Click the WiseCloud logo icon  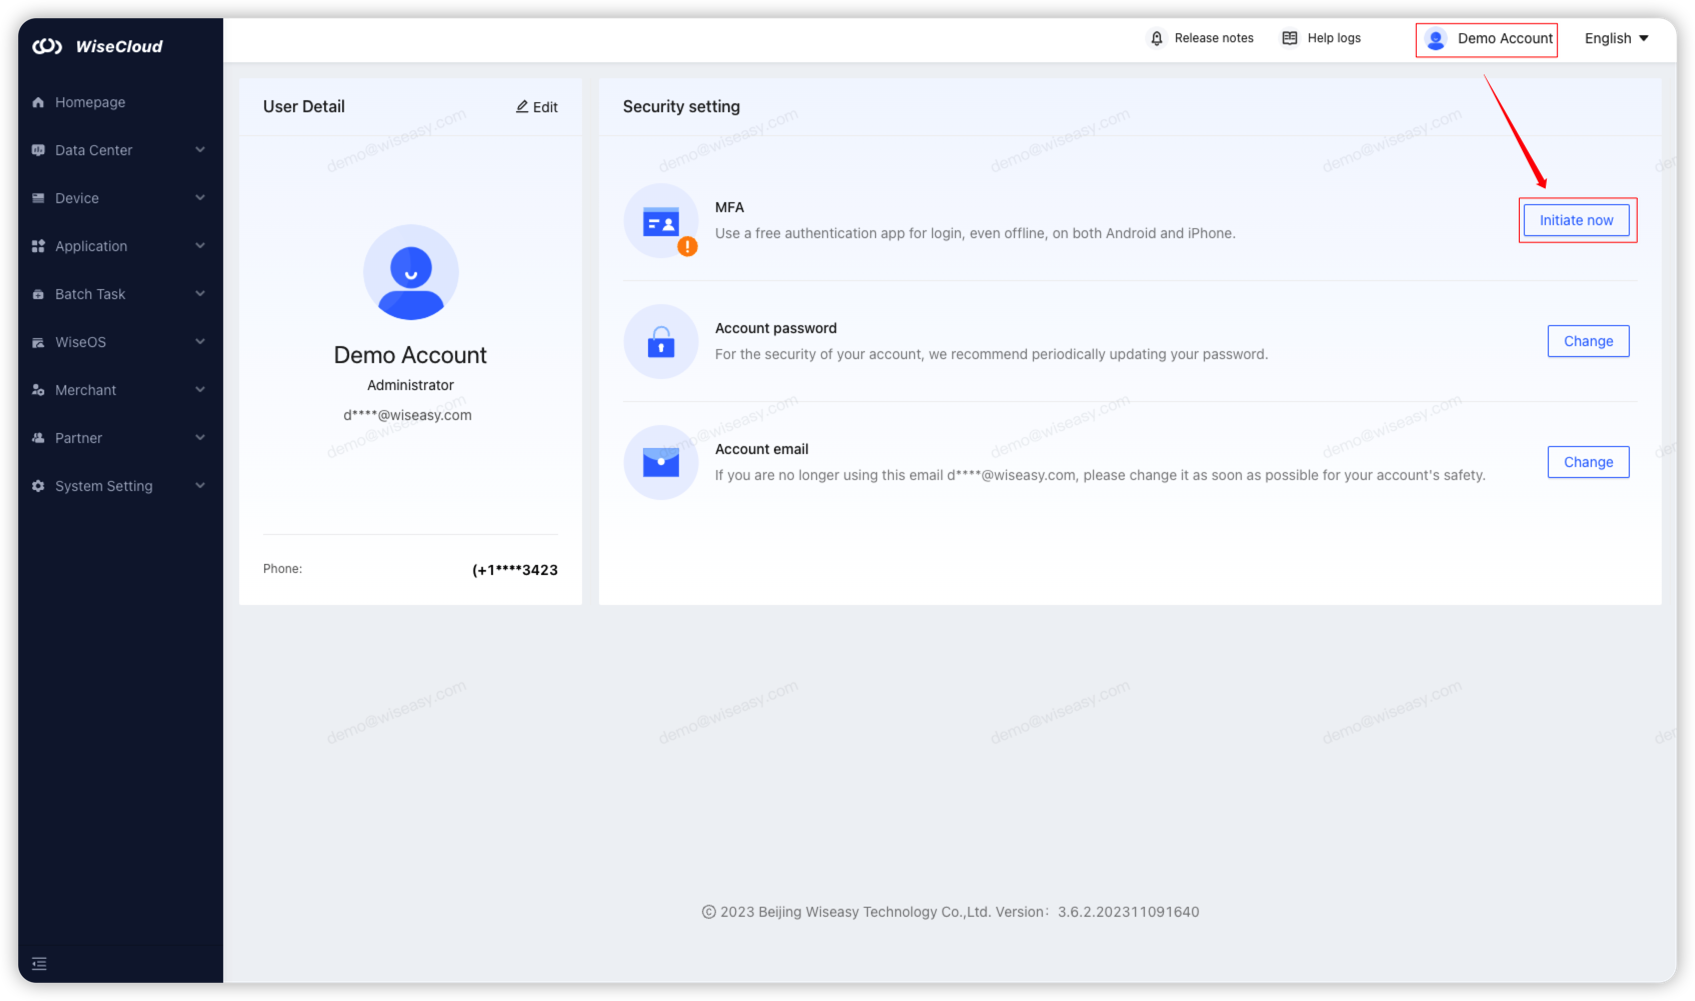point(47,46)
